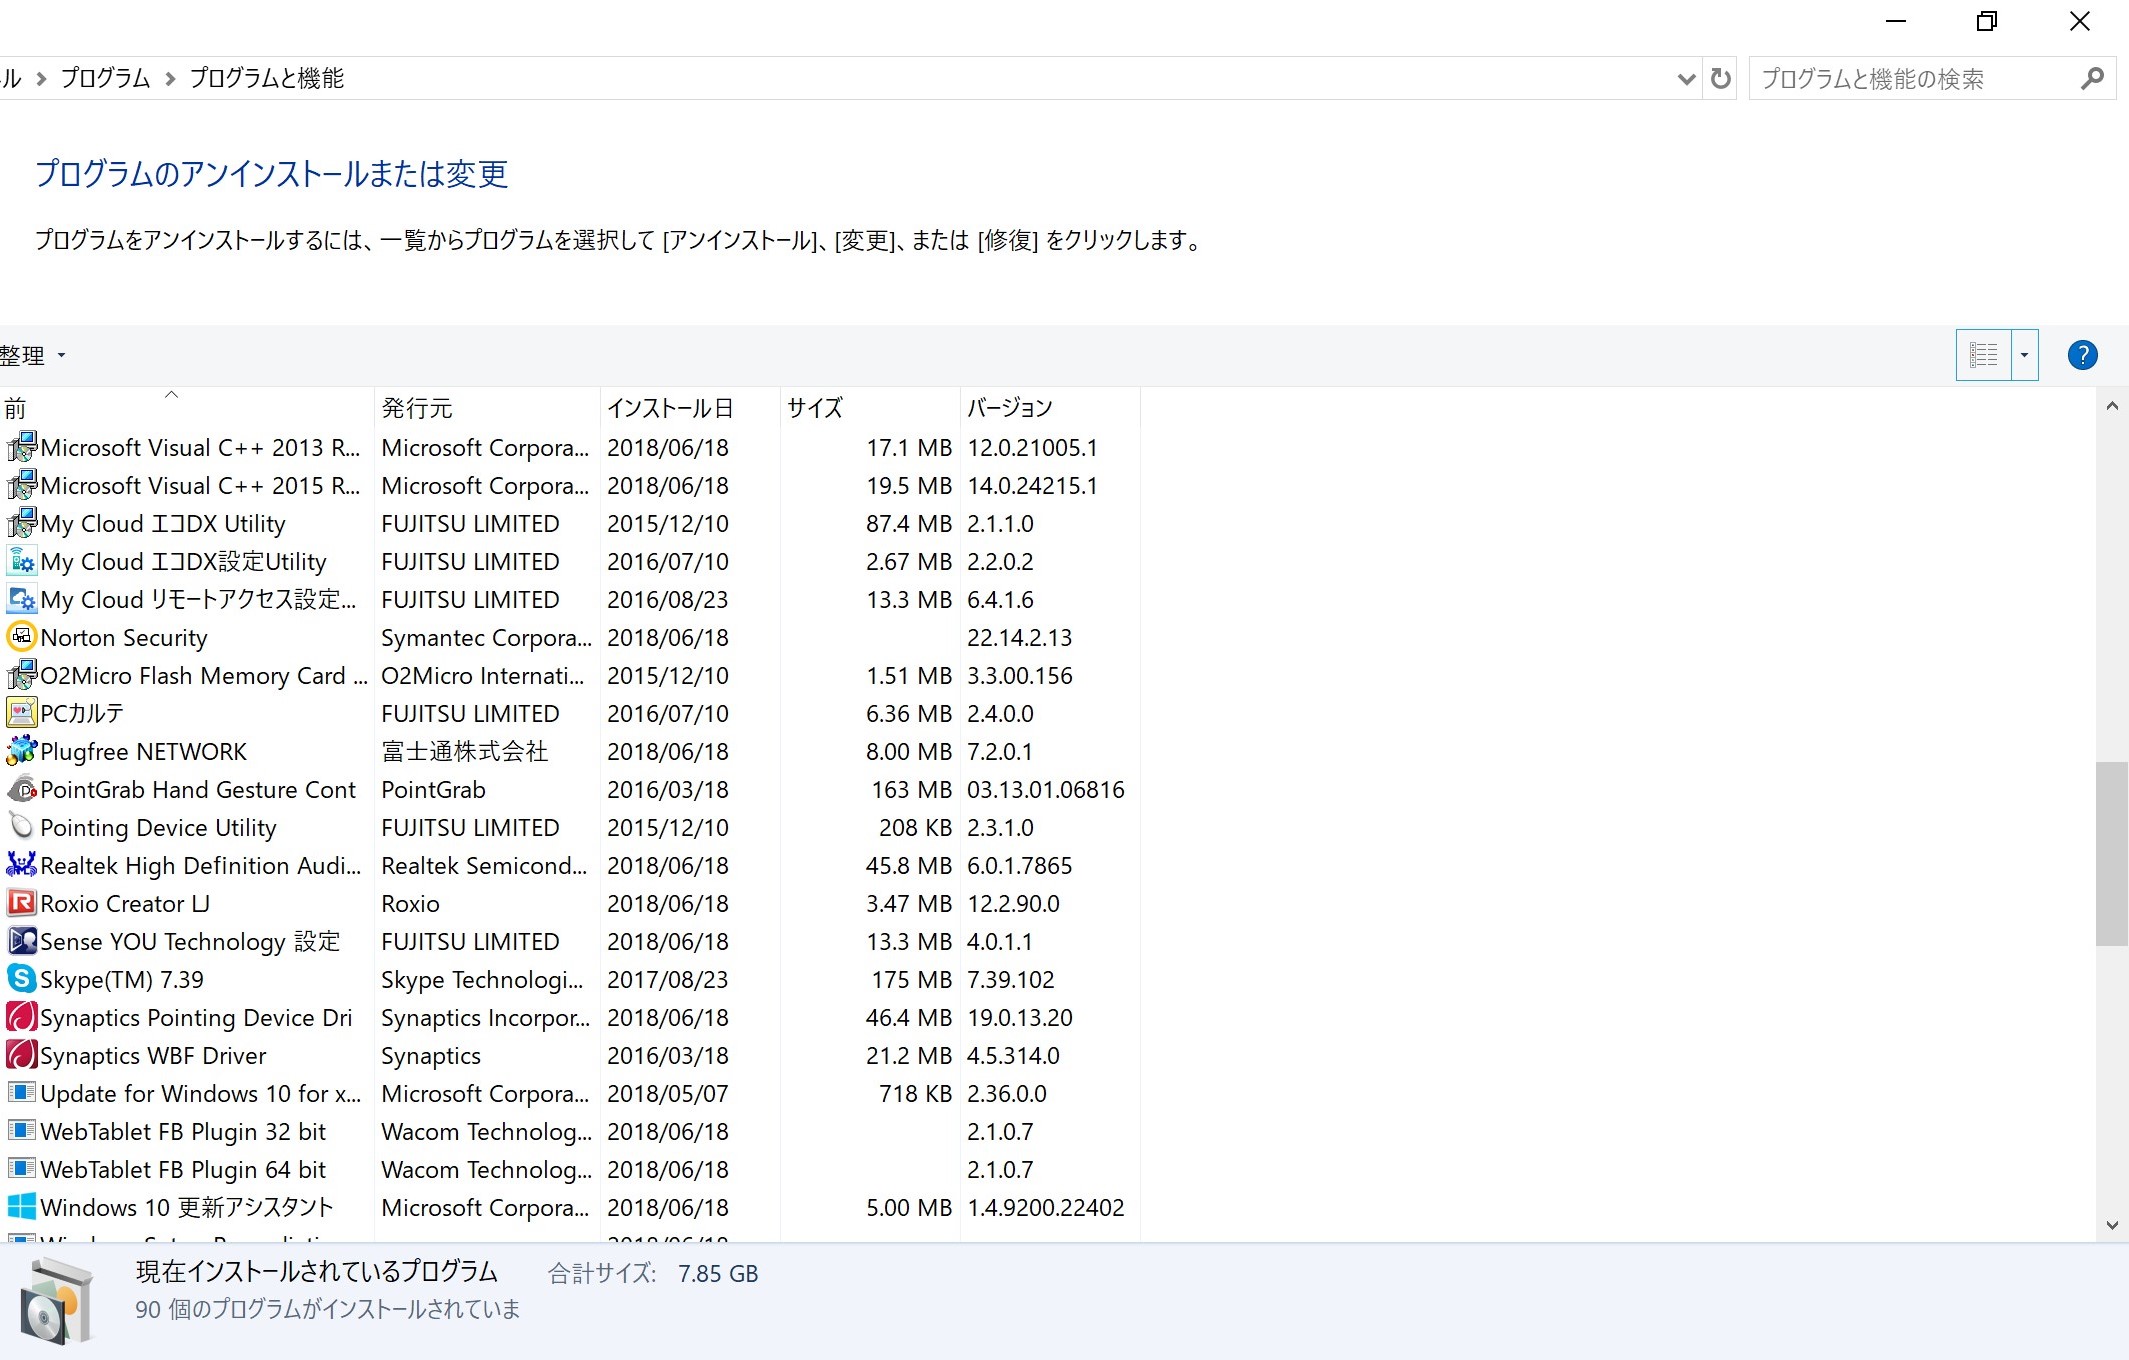2129x1360 pixels.
Task: Go to プログラム in the breadcrumb path
Action: [105, 78]
